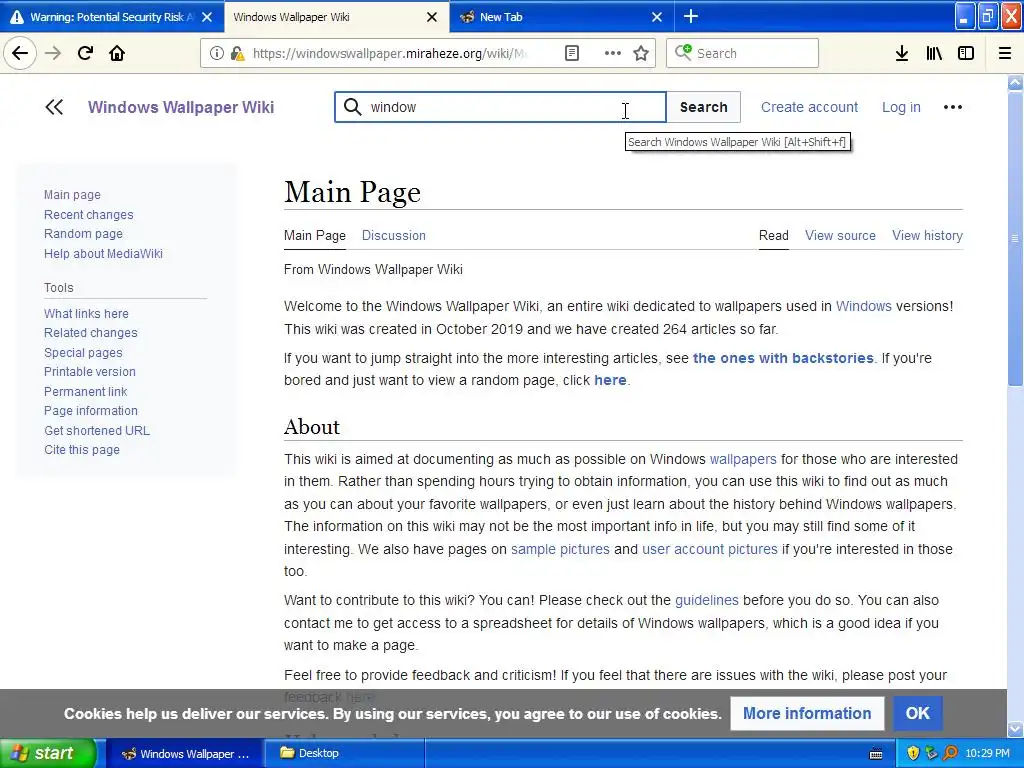The image size is (1024, 768).
Task: Open wiki personal tools three-dot menu
Action: coord(952,107)
